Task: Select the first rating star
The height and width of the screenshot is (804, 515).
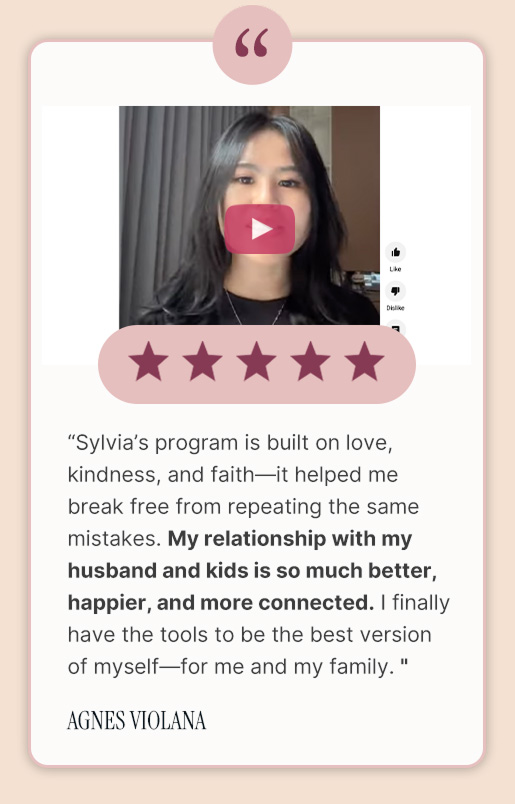Action: coord(148,362)
